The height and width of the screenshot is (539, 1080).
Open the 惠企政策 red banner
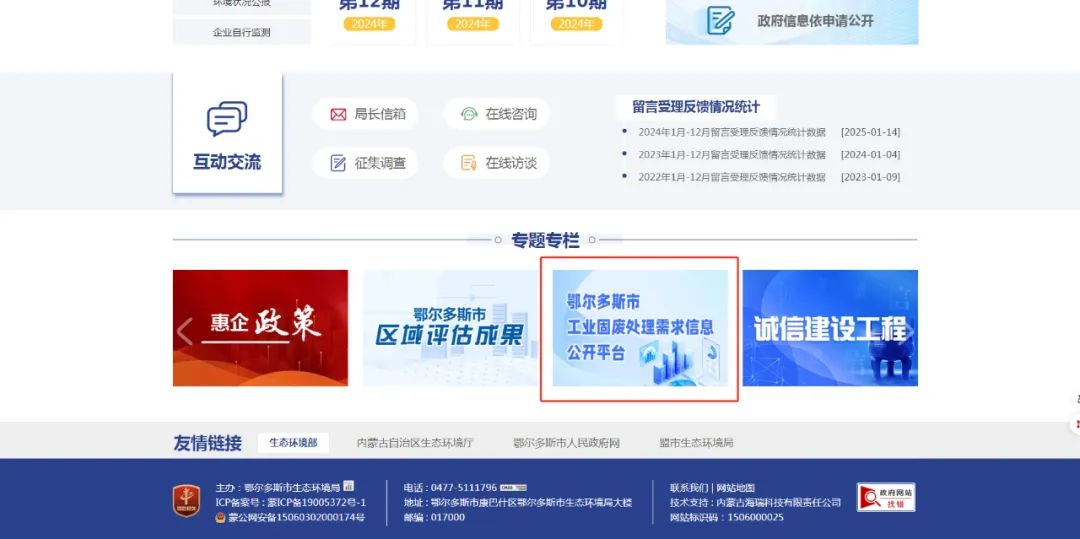pyautogui.click(x=260, y=328)
